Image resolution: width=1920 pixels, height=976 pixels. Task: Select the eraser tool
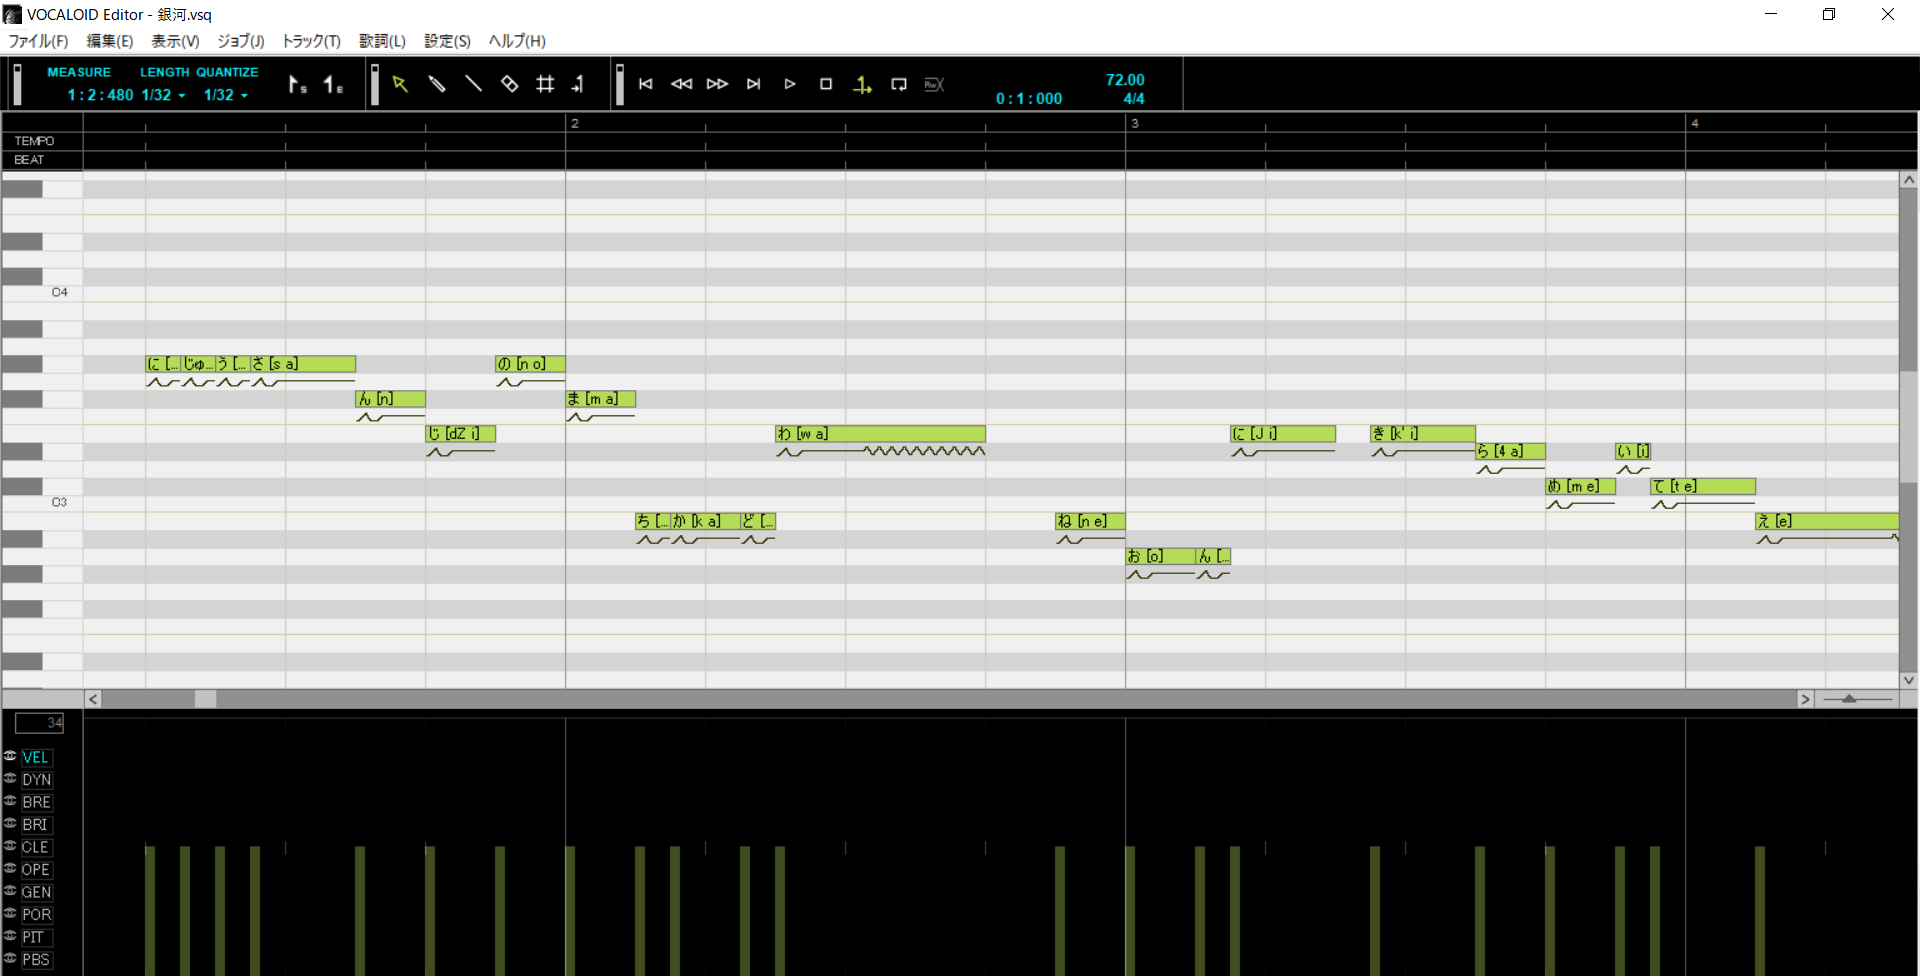[x=509, y=84]
